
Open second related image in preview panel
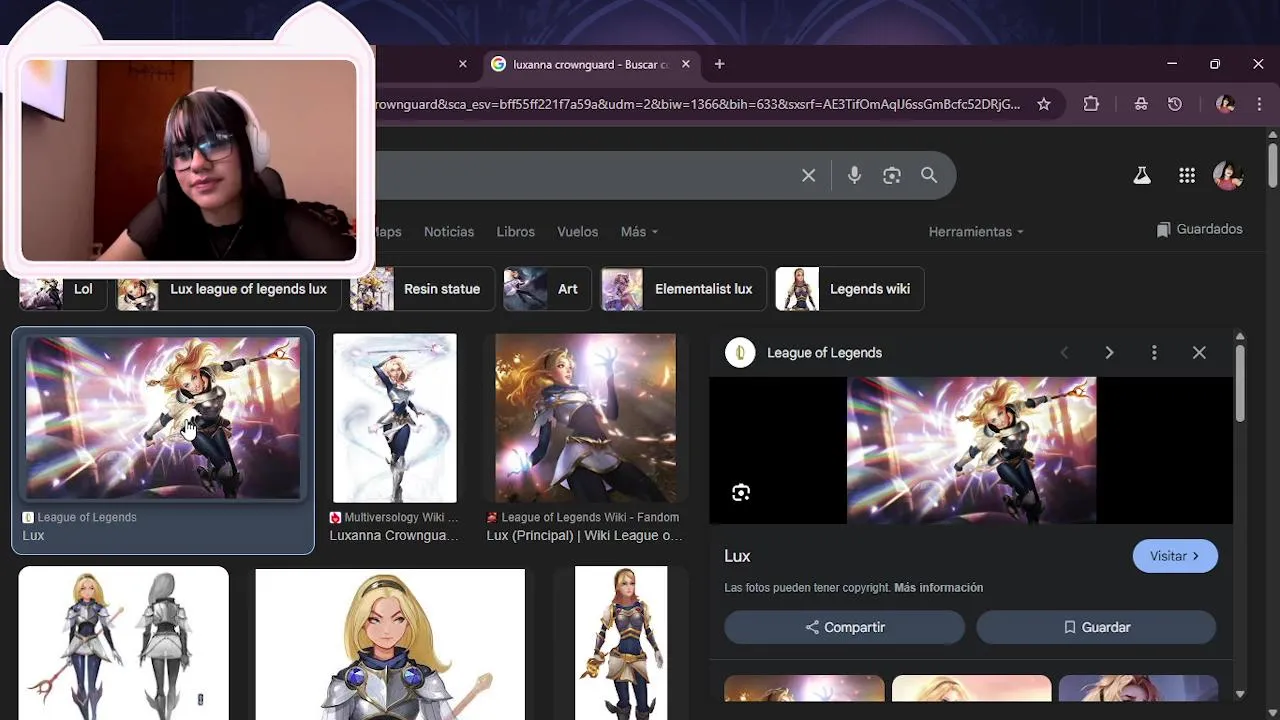click(x=971, y=688)
